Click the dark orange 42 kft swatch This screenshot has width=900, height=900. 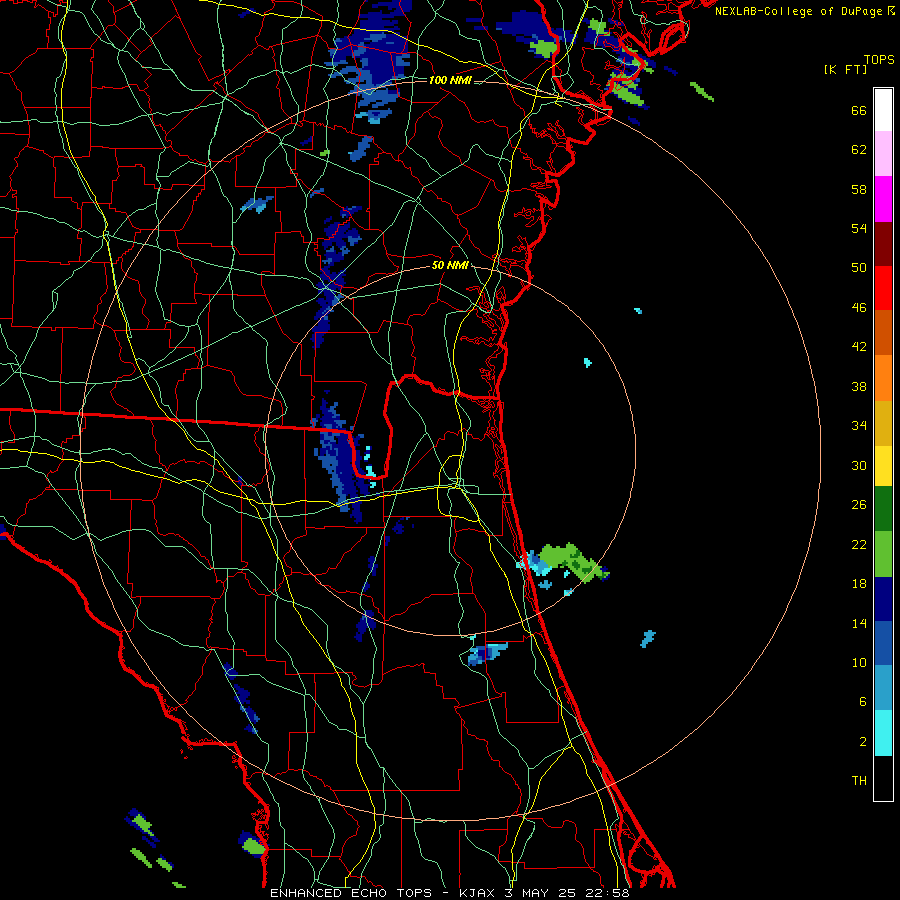coord(883,333)
